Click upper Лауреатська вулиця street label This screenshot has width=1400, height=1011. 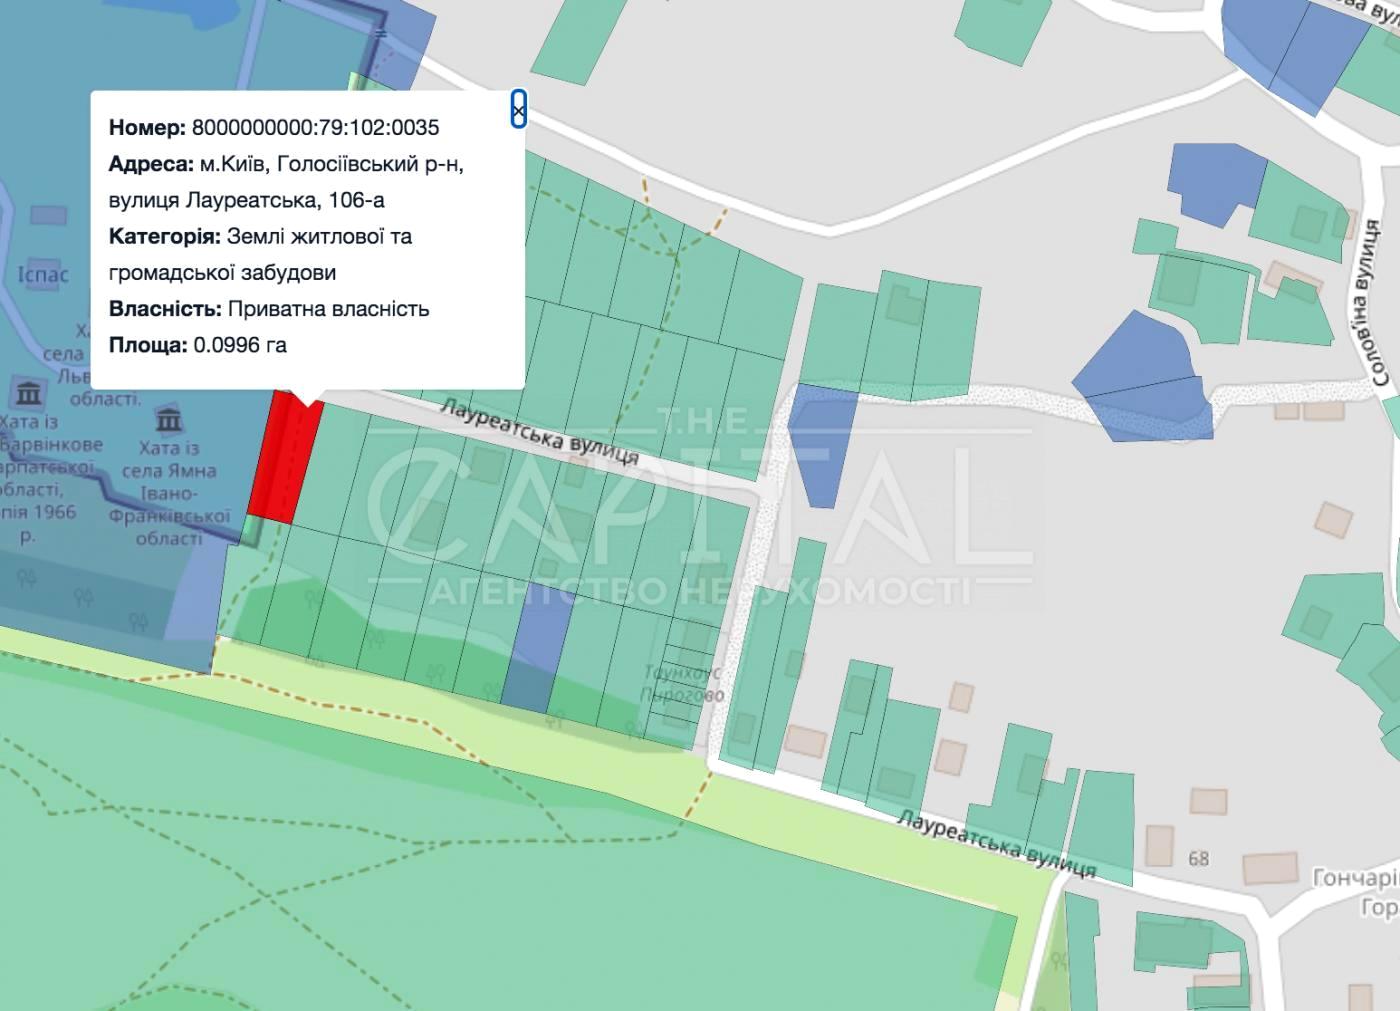539,432
